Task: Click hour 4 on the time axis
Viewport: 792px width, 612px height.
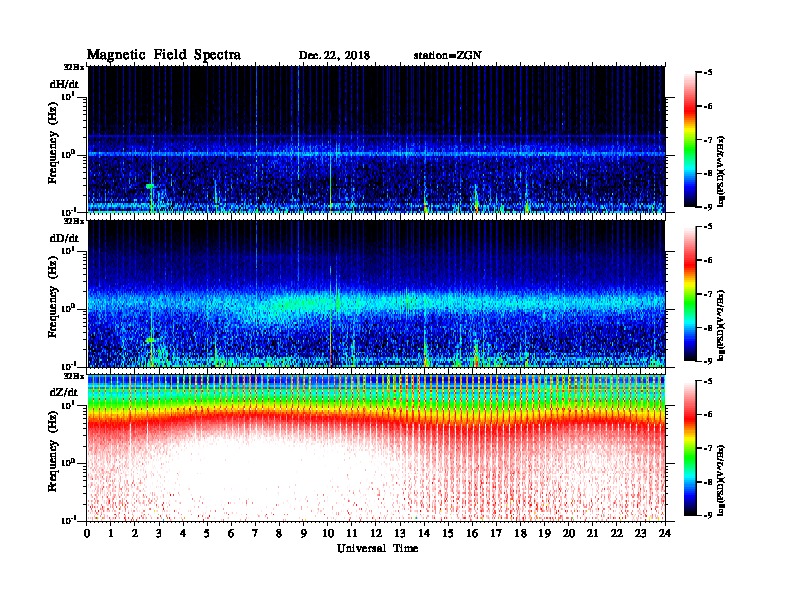Action: [x=183, y=534]
